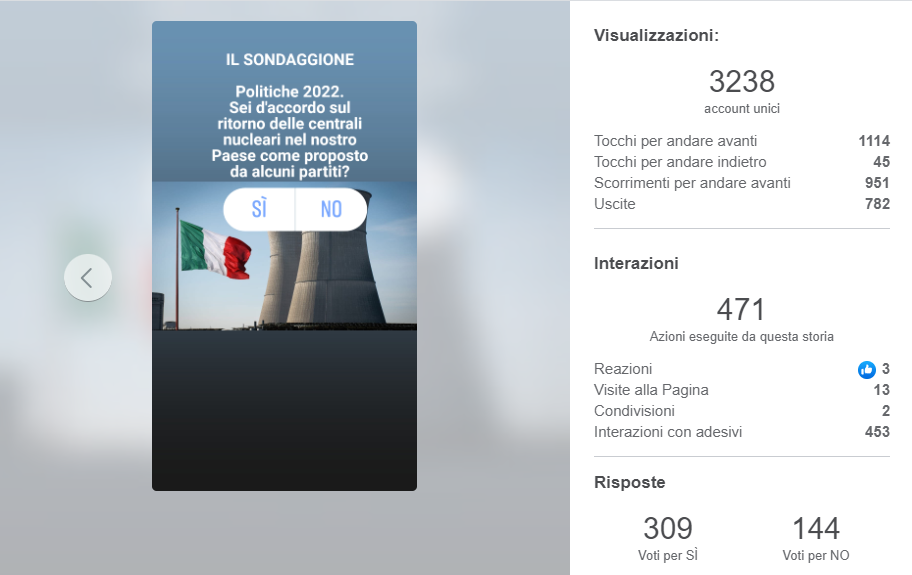
Task: Click the 'Uscite' metric row
Action: pyautogui.click(x=742, y=203)
